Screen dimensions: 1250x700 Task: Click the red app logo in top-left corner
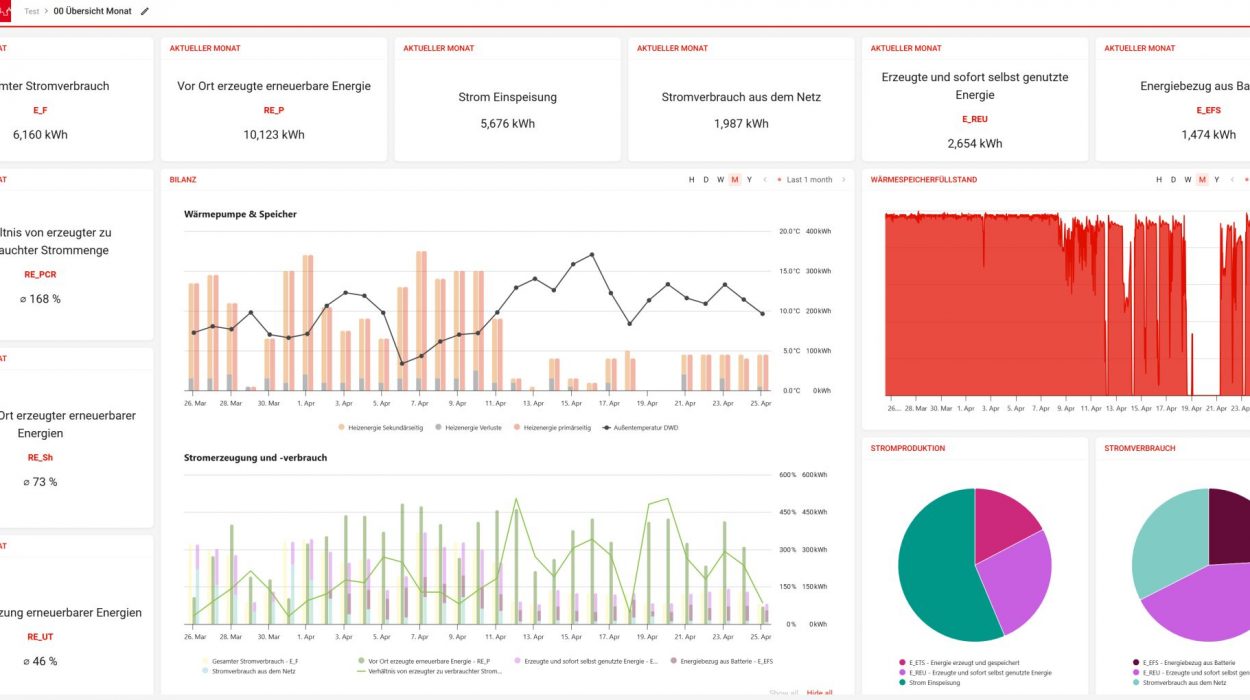pyautogui.click(x=3, y=11)
